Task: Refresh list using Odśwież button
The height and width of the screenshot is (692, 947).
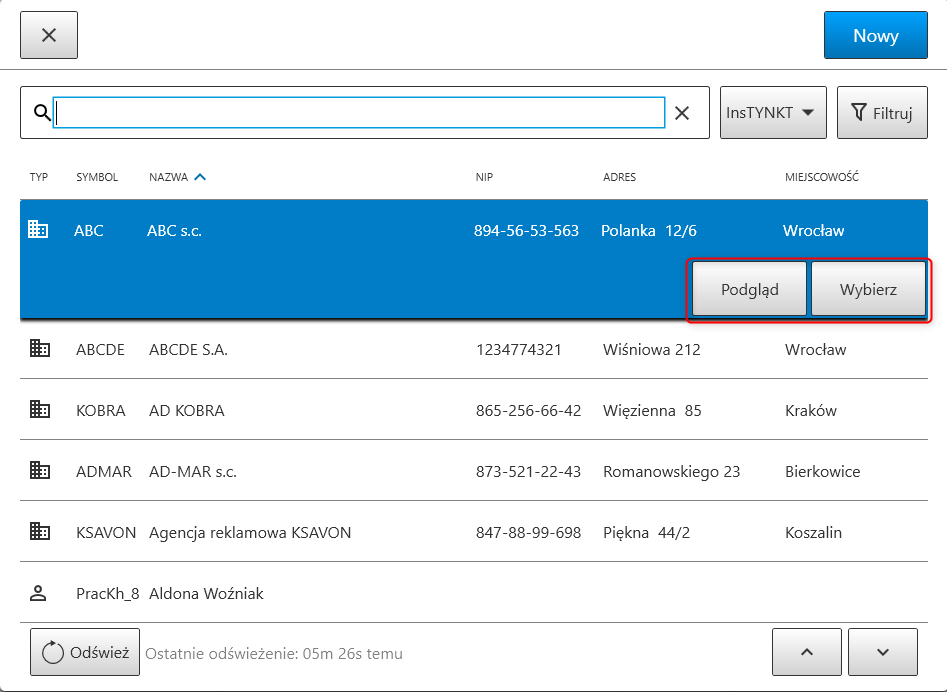Action: (85, 653)
